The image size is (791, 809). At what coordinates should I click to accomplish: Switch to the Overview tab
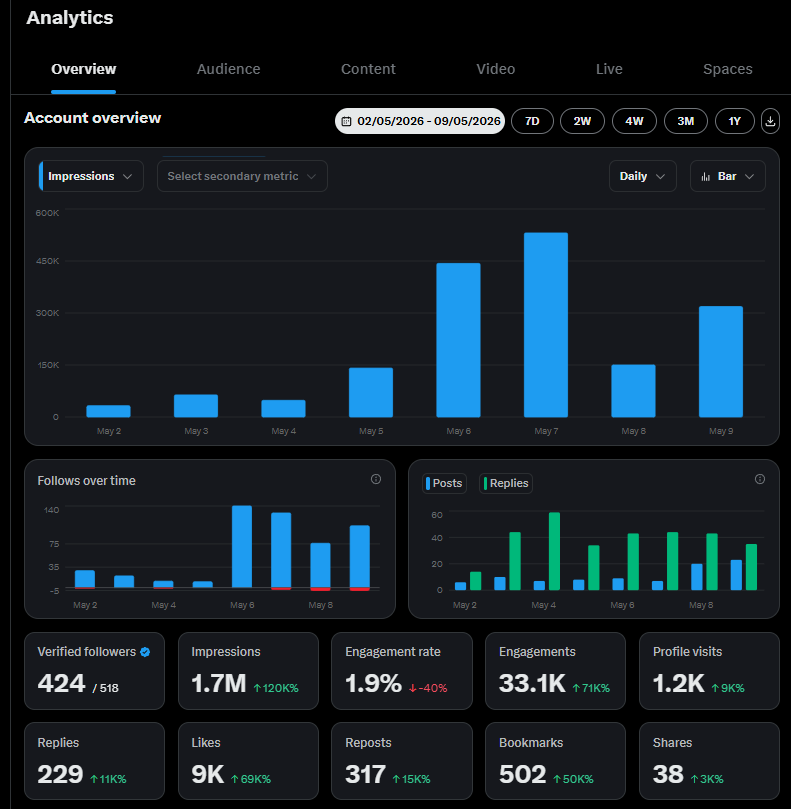84,69
